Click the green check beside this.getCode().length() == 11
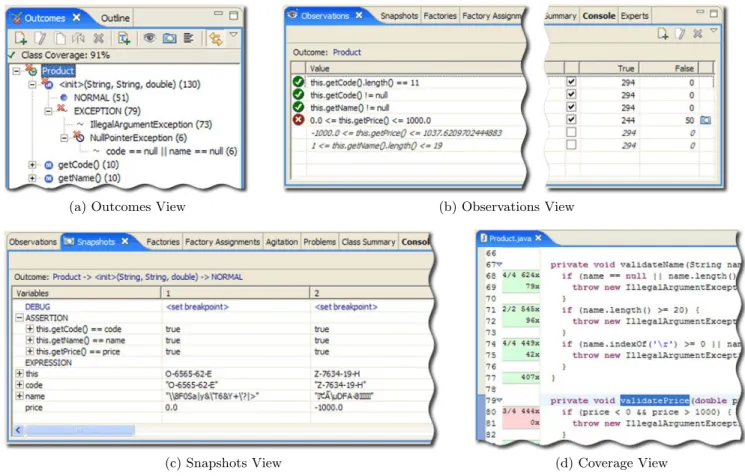This screenshot has width=745, height=476. click(298, 82)
